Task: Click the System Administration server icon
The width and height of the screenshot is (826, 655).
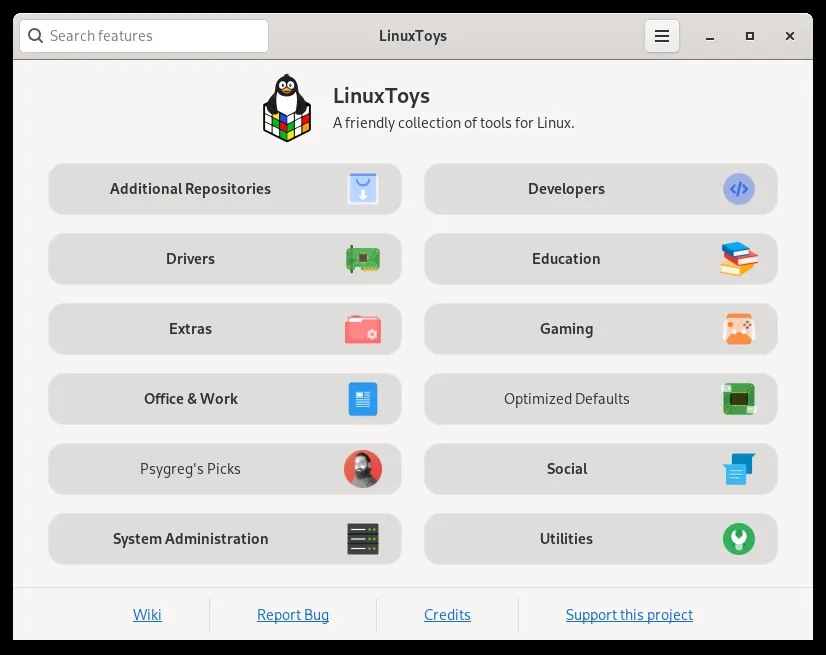Action: [x=364, y=538]
